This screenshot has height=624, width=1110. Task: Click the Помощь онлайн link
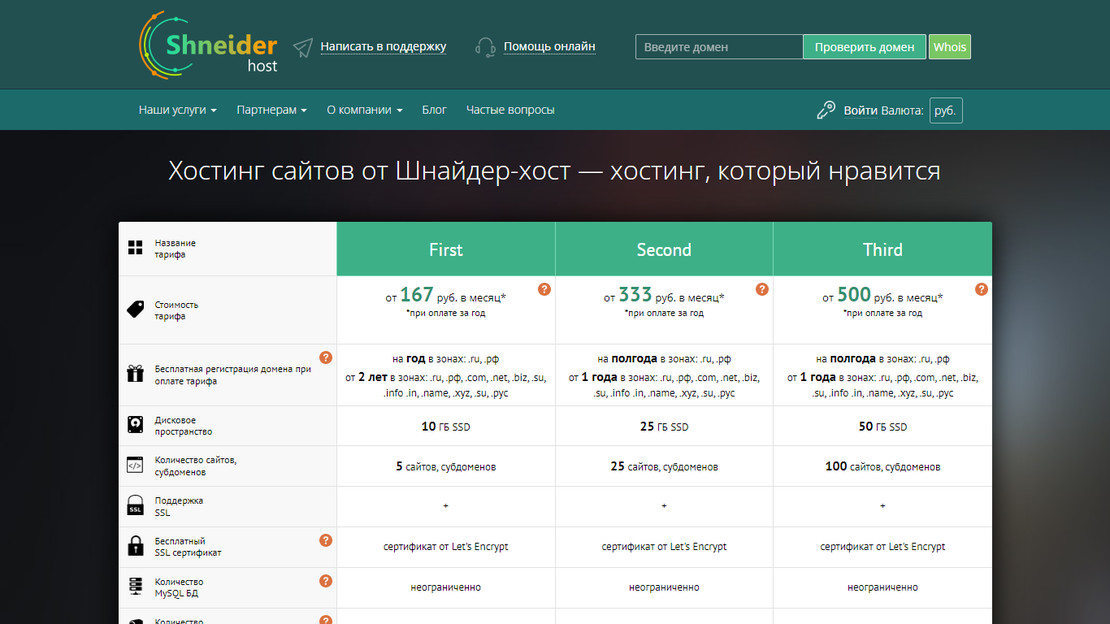point(549,47)
